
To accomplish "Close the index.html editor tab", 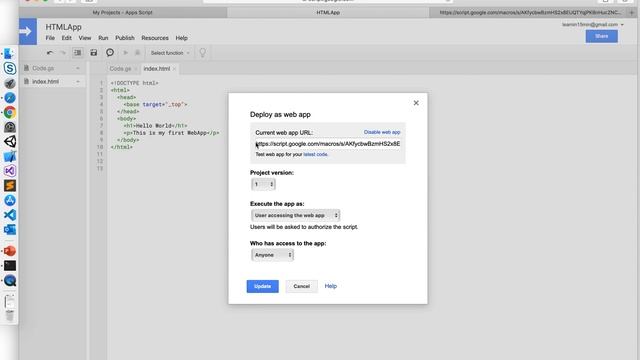I will 174,69.
